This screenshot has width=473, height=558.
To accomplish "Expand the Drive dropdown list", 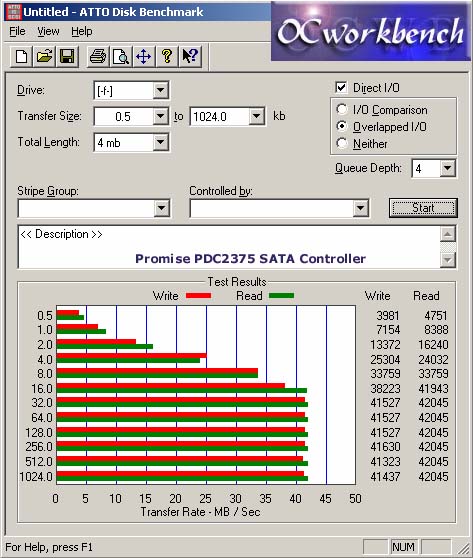I will 161,90.
